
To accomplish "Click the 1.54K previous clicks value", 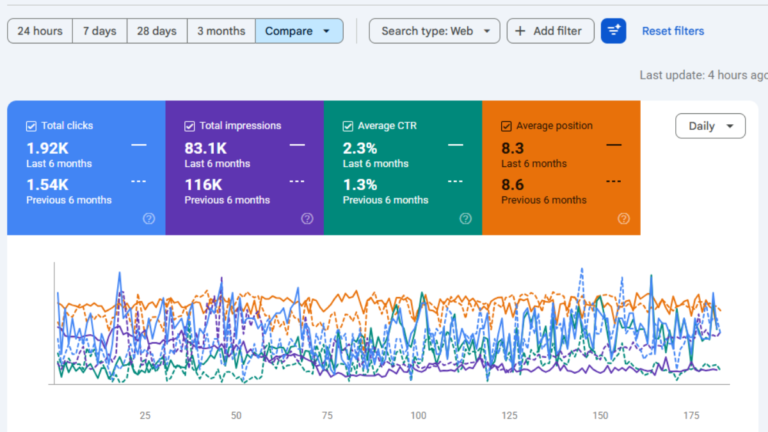I will coord(48,185).
